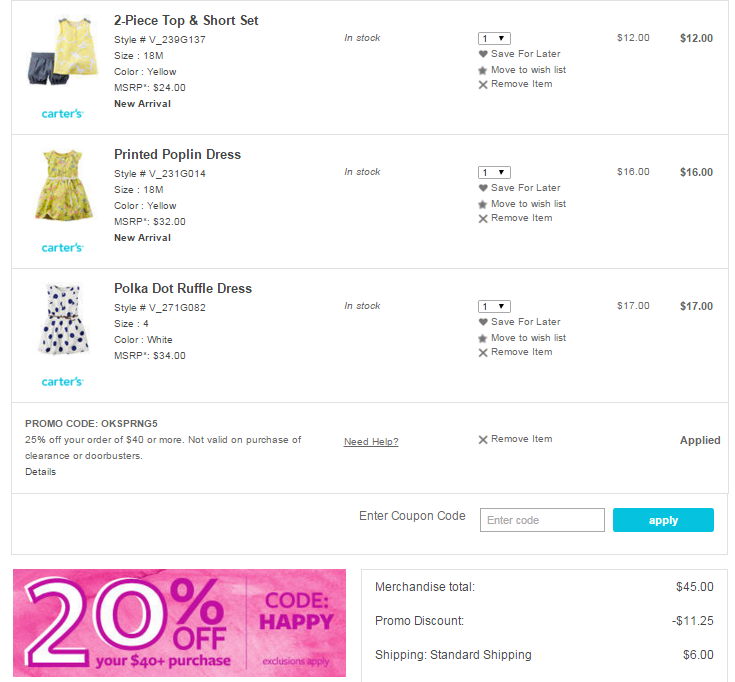Click heart icon for 2-Piece Top set
Screen dimensions: 735x682
[483, 54]
